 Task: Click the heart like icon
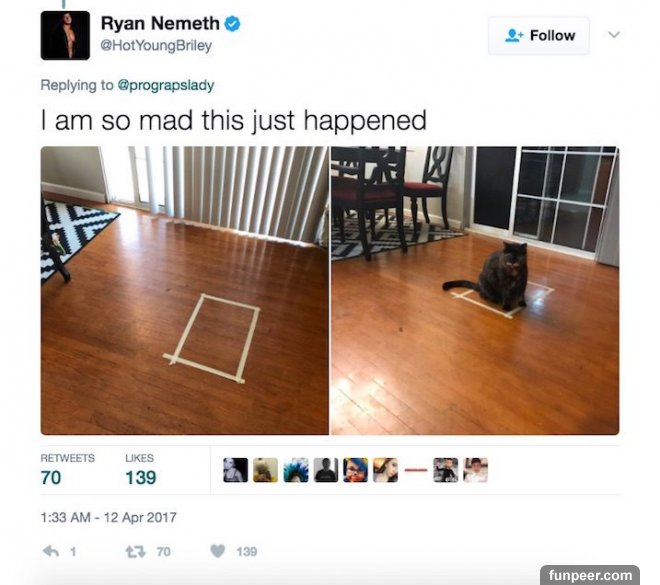[x=218, y=551]
